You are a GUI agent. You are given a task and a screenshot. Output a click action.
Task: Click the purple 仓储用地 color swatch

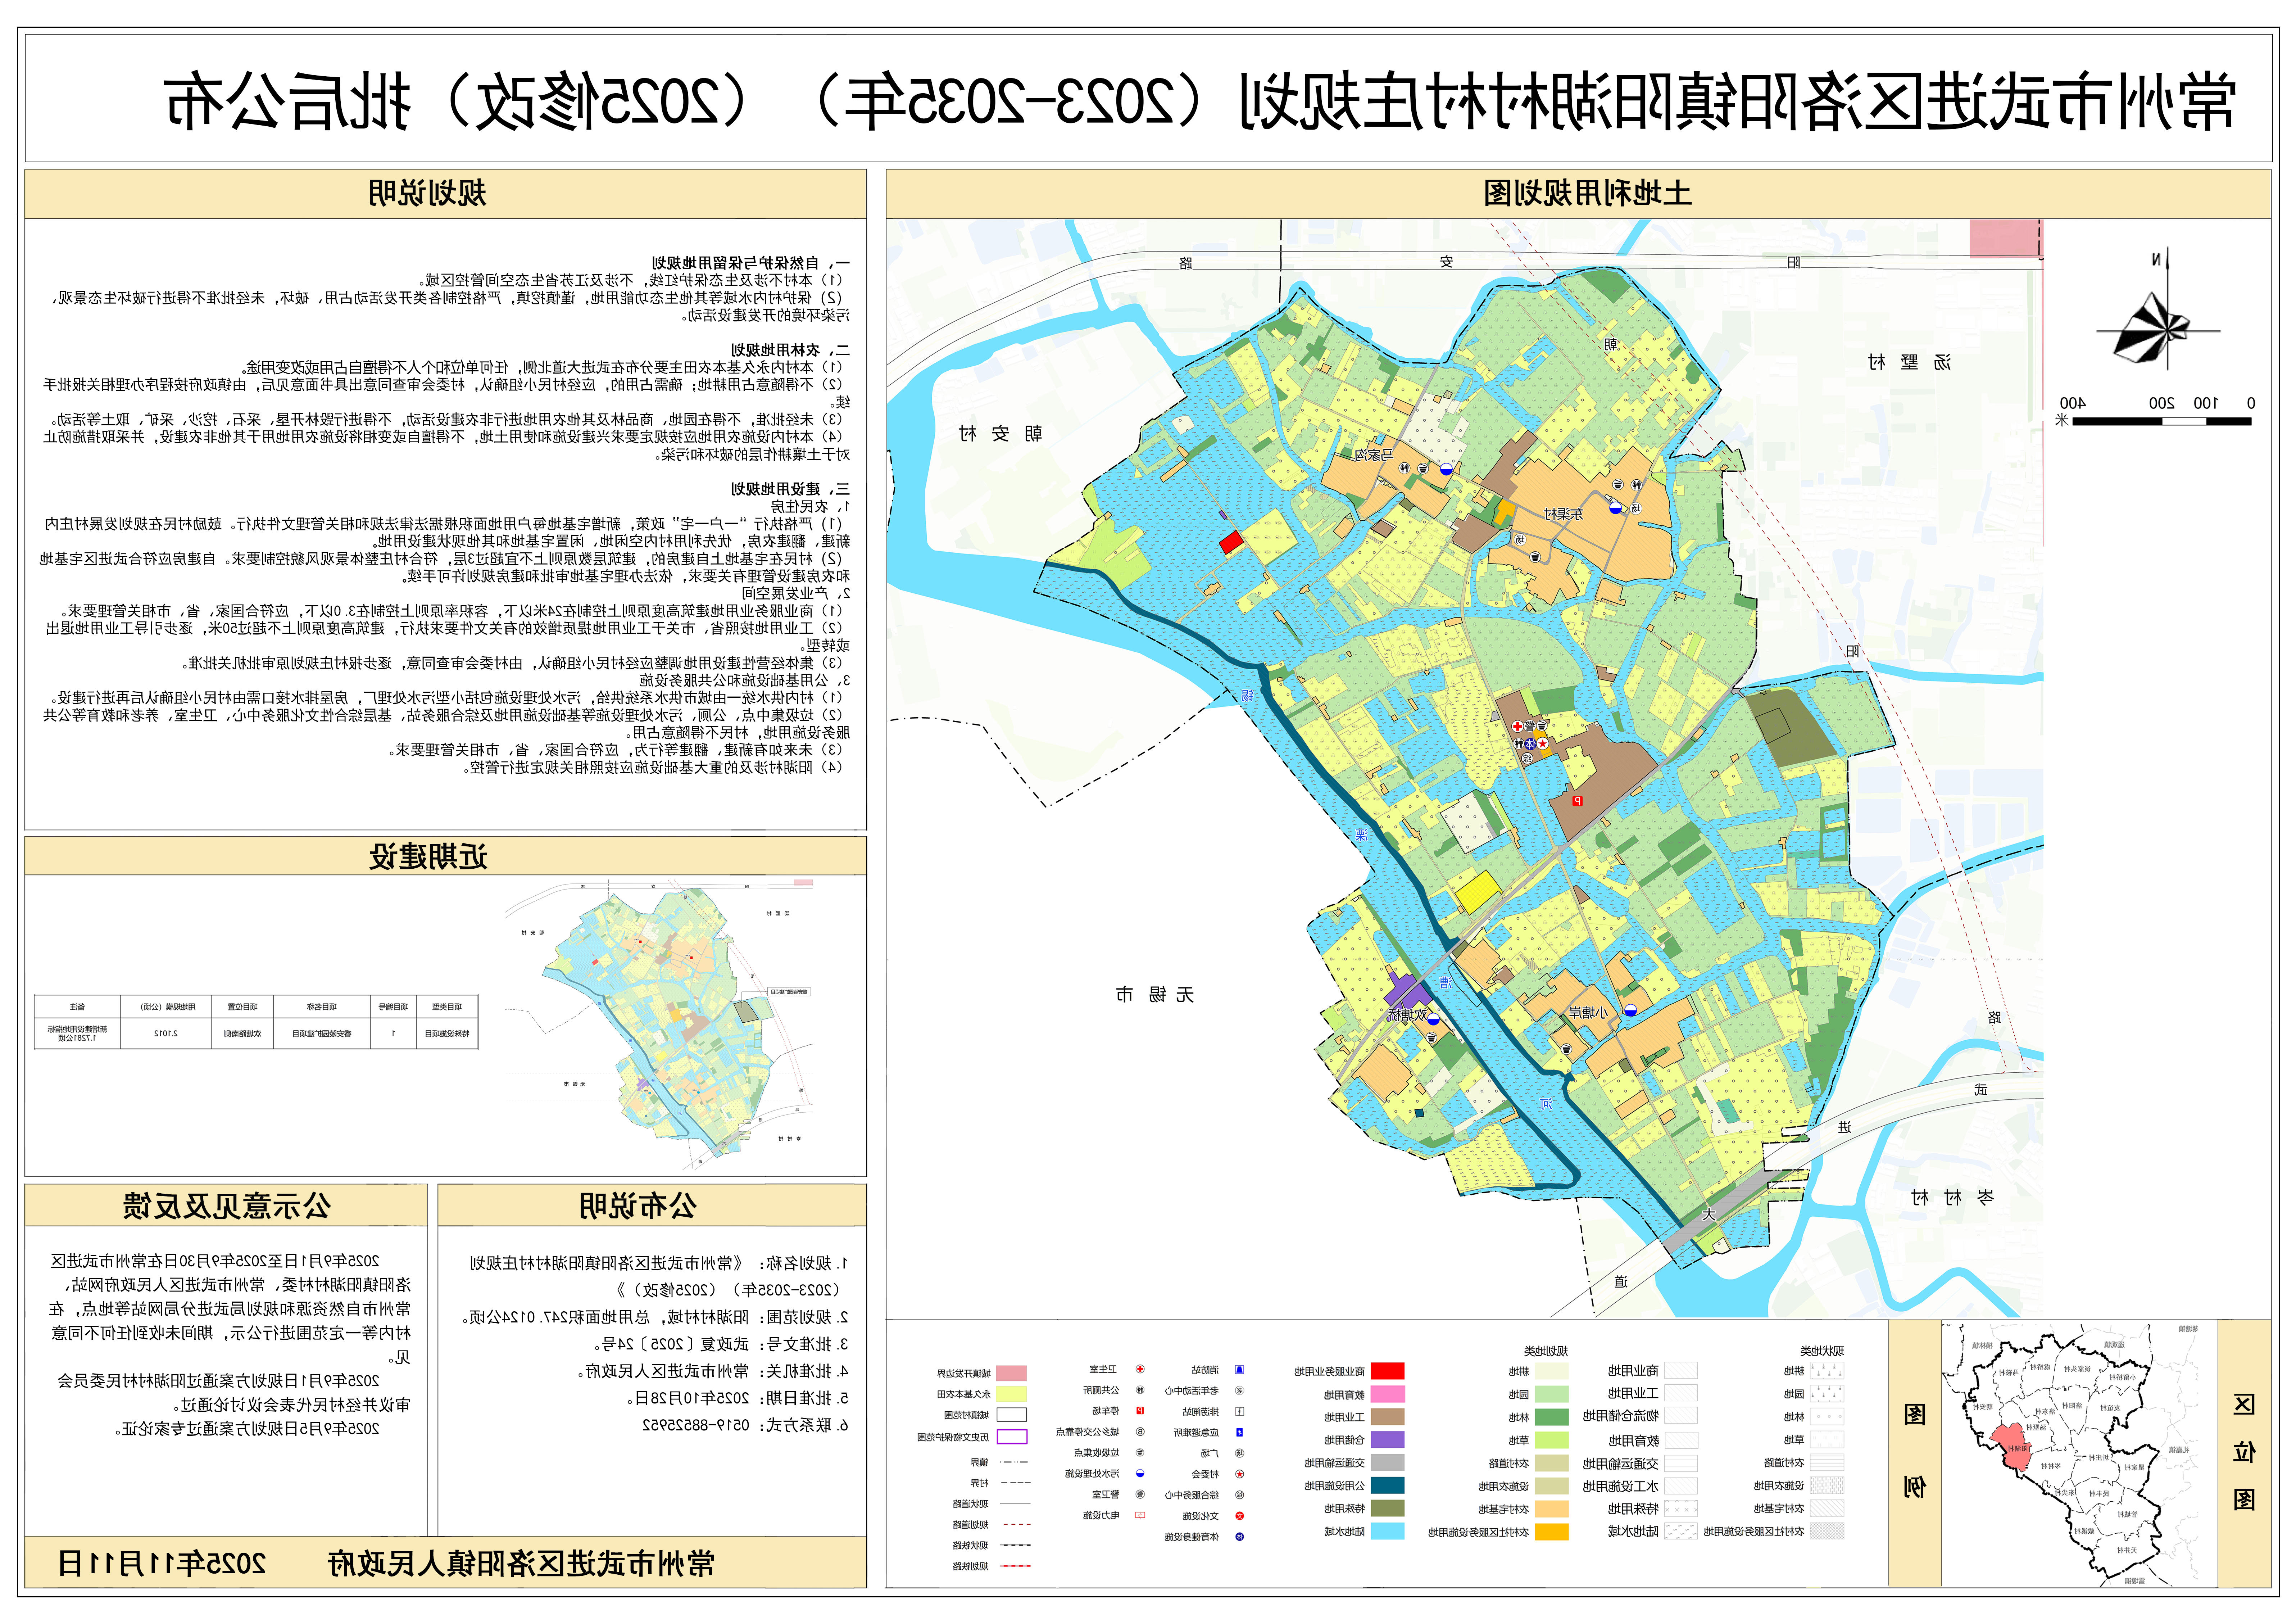tap(1388, 1439)
